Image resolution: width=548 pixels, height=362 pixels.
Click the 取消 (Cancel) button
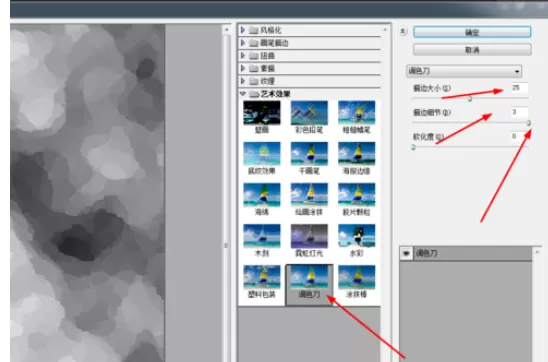[472, 50]
